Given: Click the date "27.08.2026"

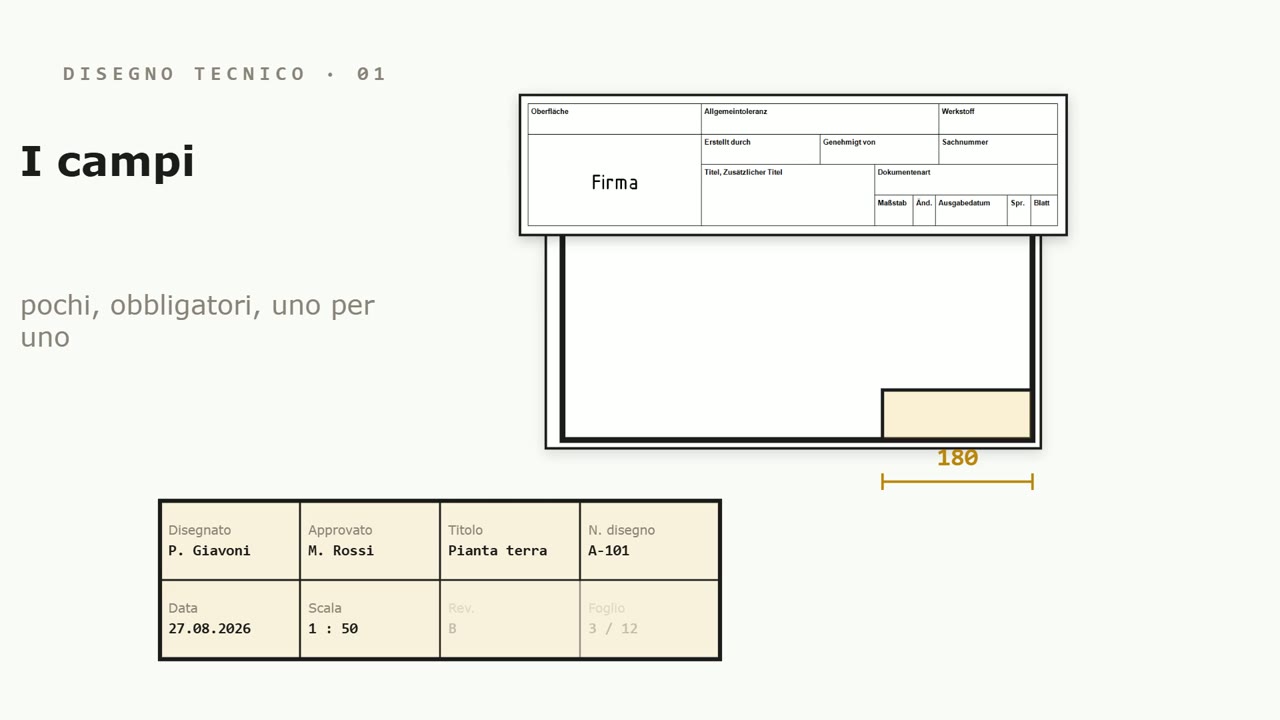Looking at the screenshot, I should pos(209,629).
